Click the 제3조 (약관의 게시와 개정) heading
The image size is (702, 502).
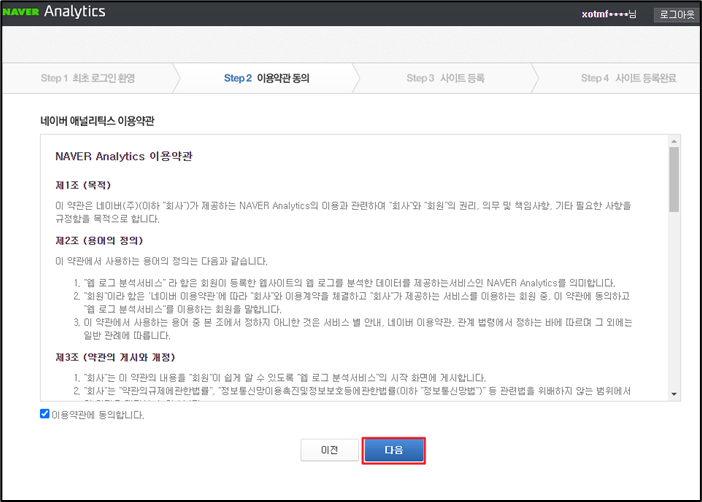pos(115,357)
